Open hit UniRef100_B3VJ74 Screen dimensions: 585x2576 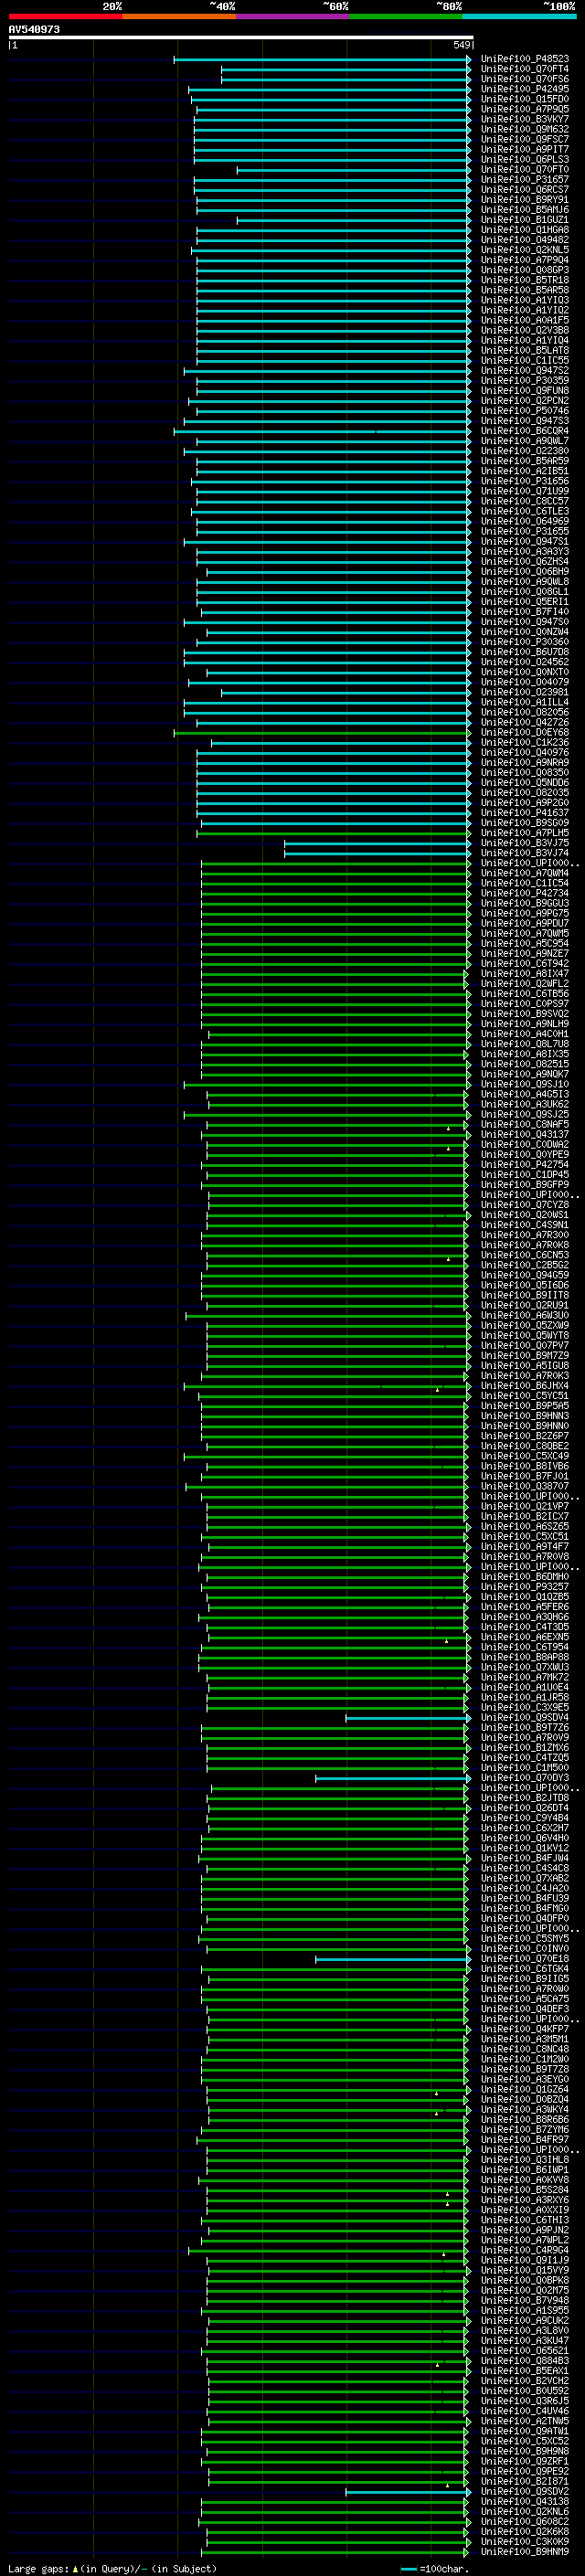[525, 853]
